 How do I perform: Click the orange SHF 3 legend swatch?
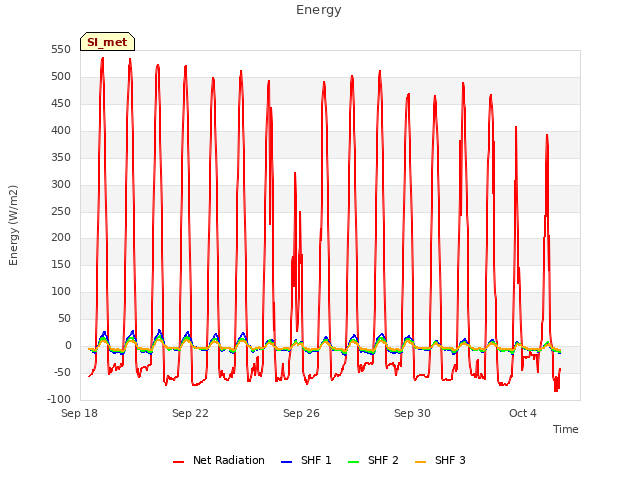tap(420, 462)
